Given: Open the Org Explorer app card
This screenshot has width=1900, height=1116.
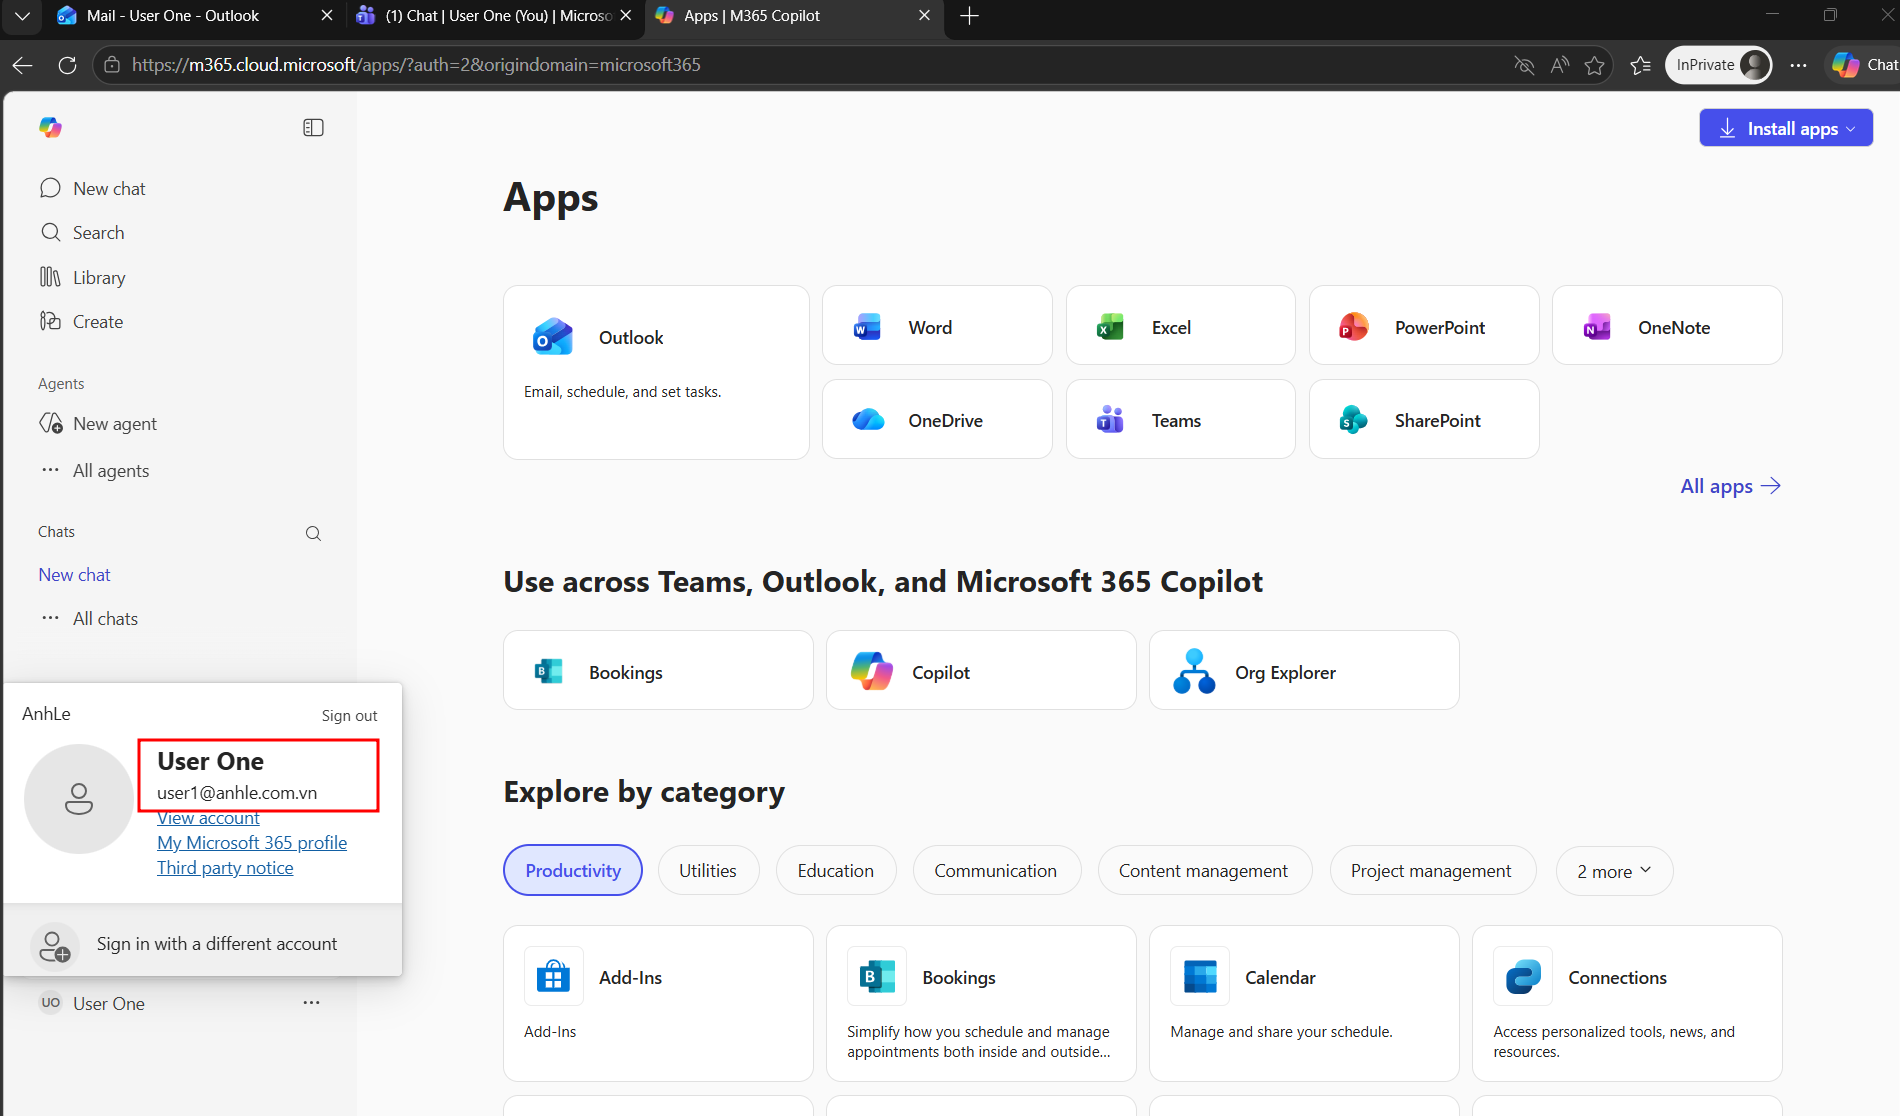Looking at the screenshot, I should pyautogui.click(x=1304, y=670).
